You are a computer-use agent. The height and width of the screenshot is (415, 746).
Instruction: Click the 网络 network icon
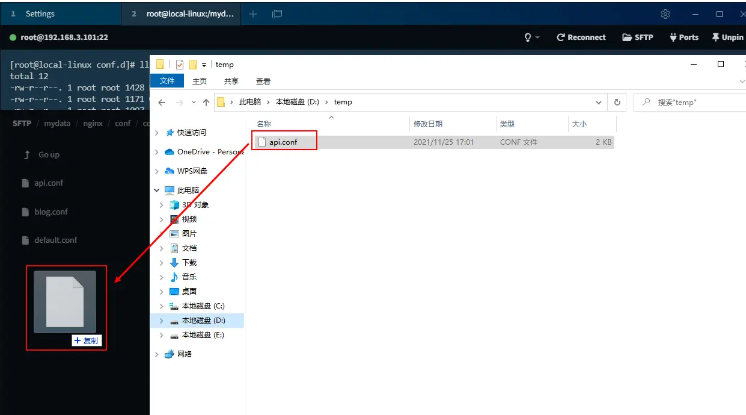coord(169,354)
